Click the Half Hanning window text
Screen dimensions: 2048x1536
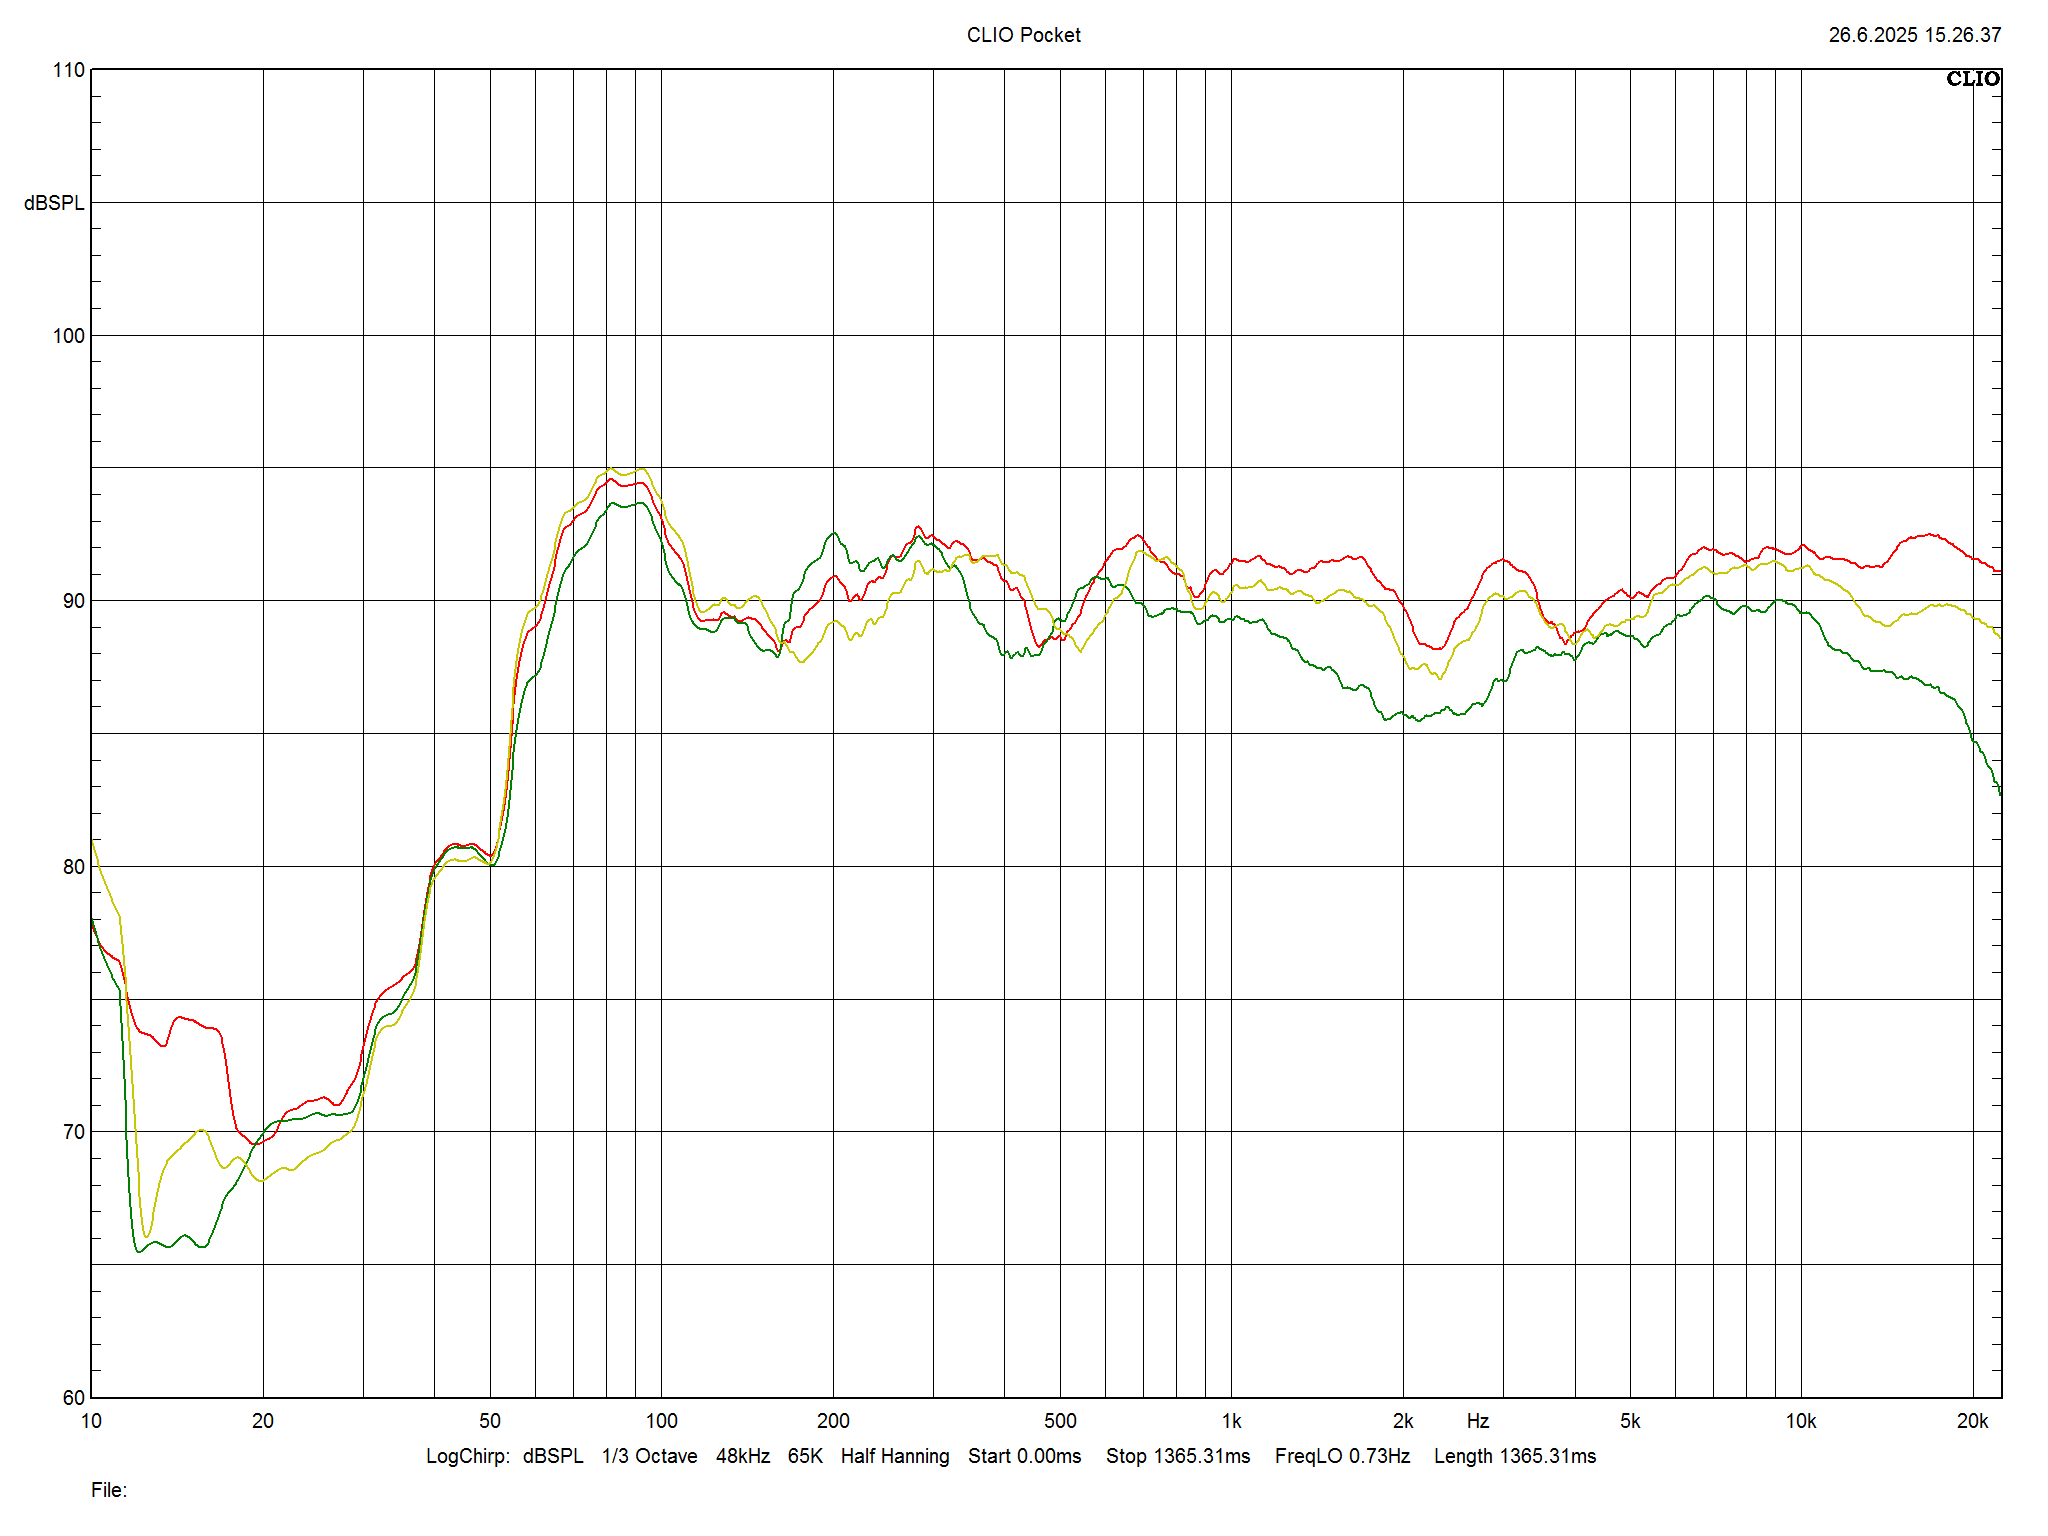coord(895,1456)
